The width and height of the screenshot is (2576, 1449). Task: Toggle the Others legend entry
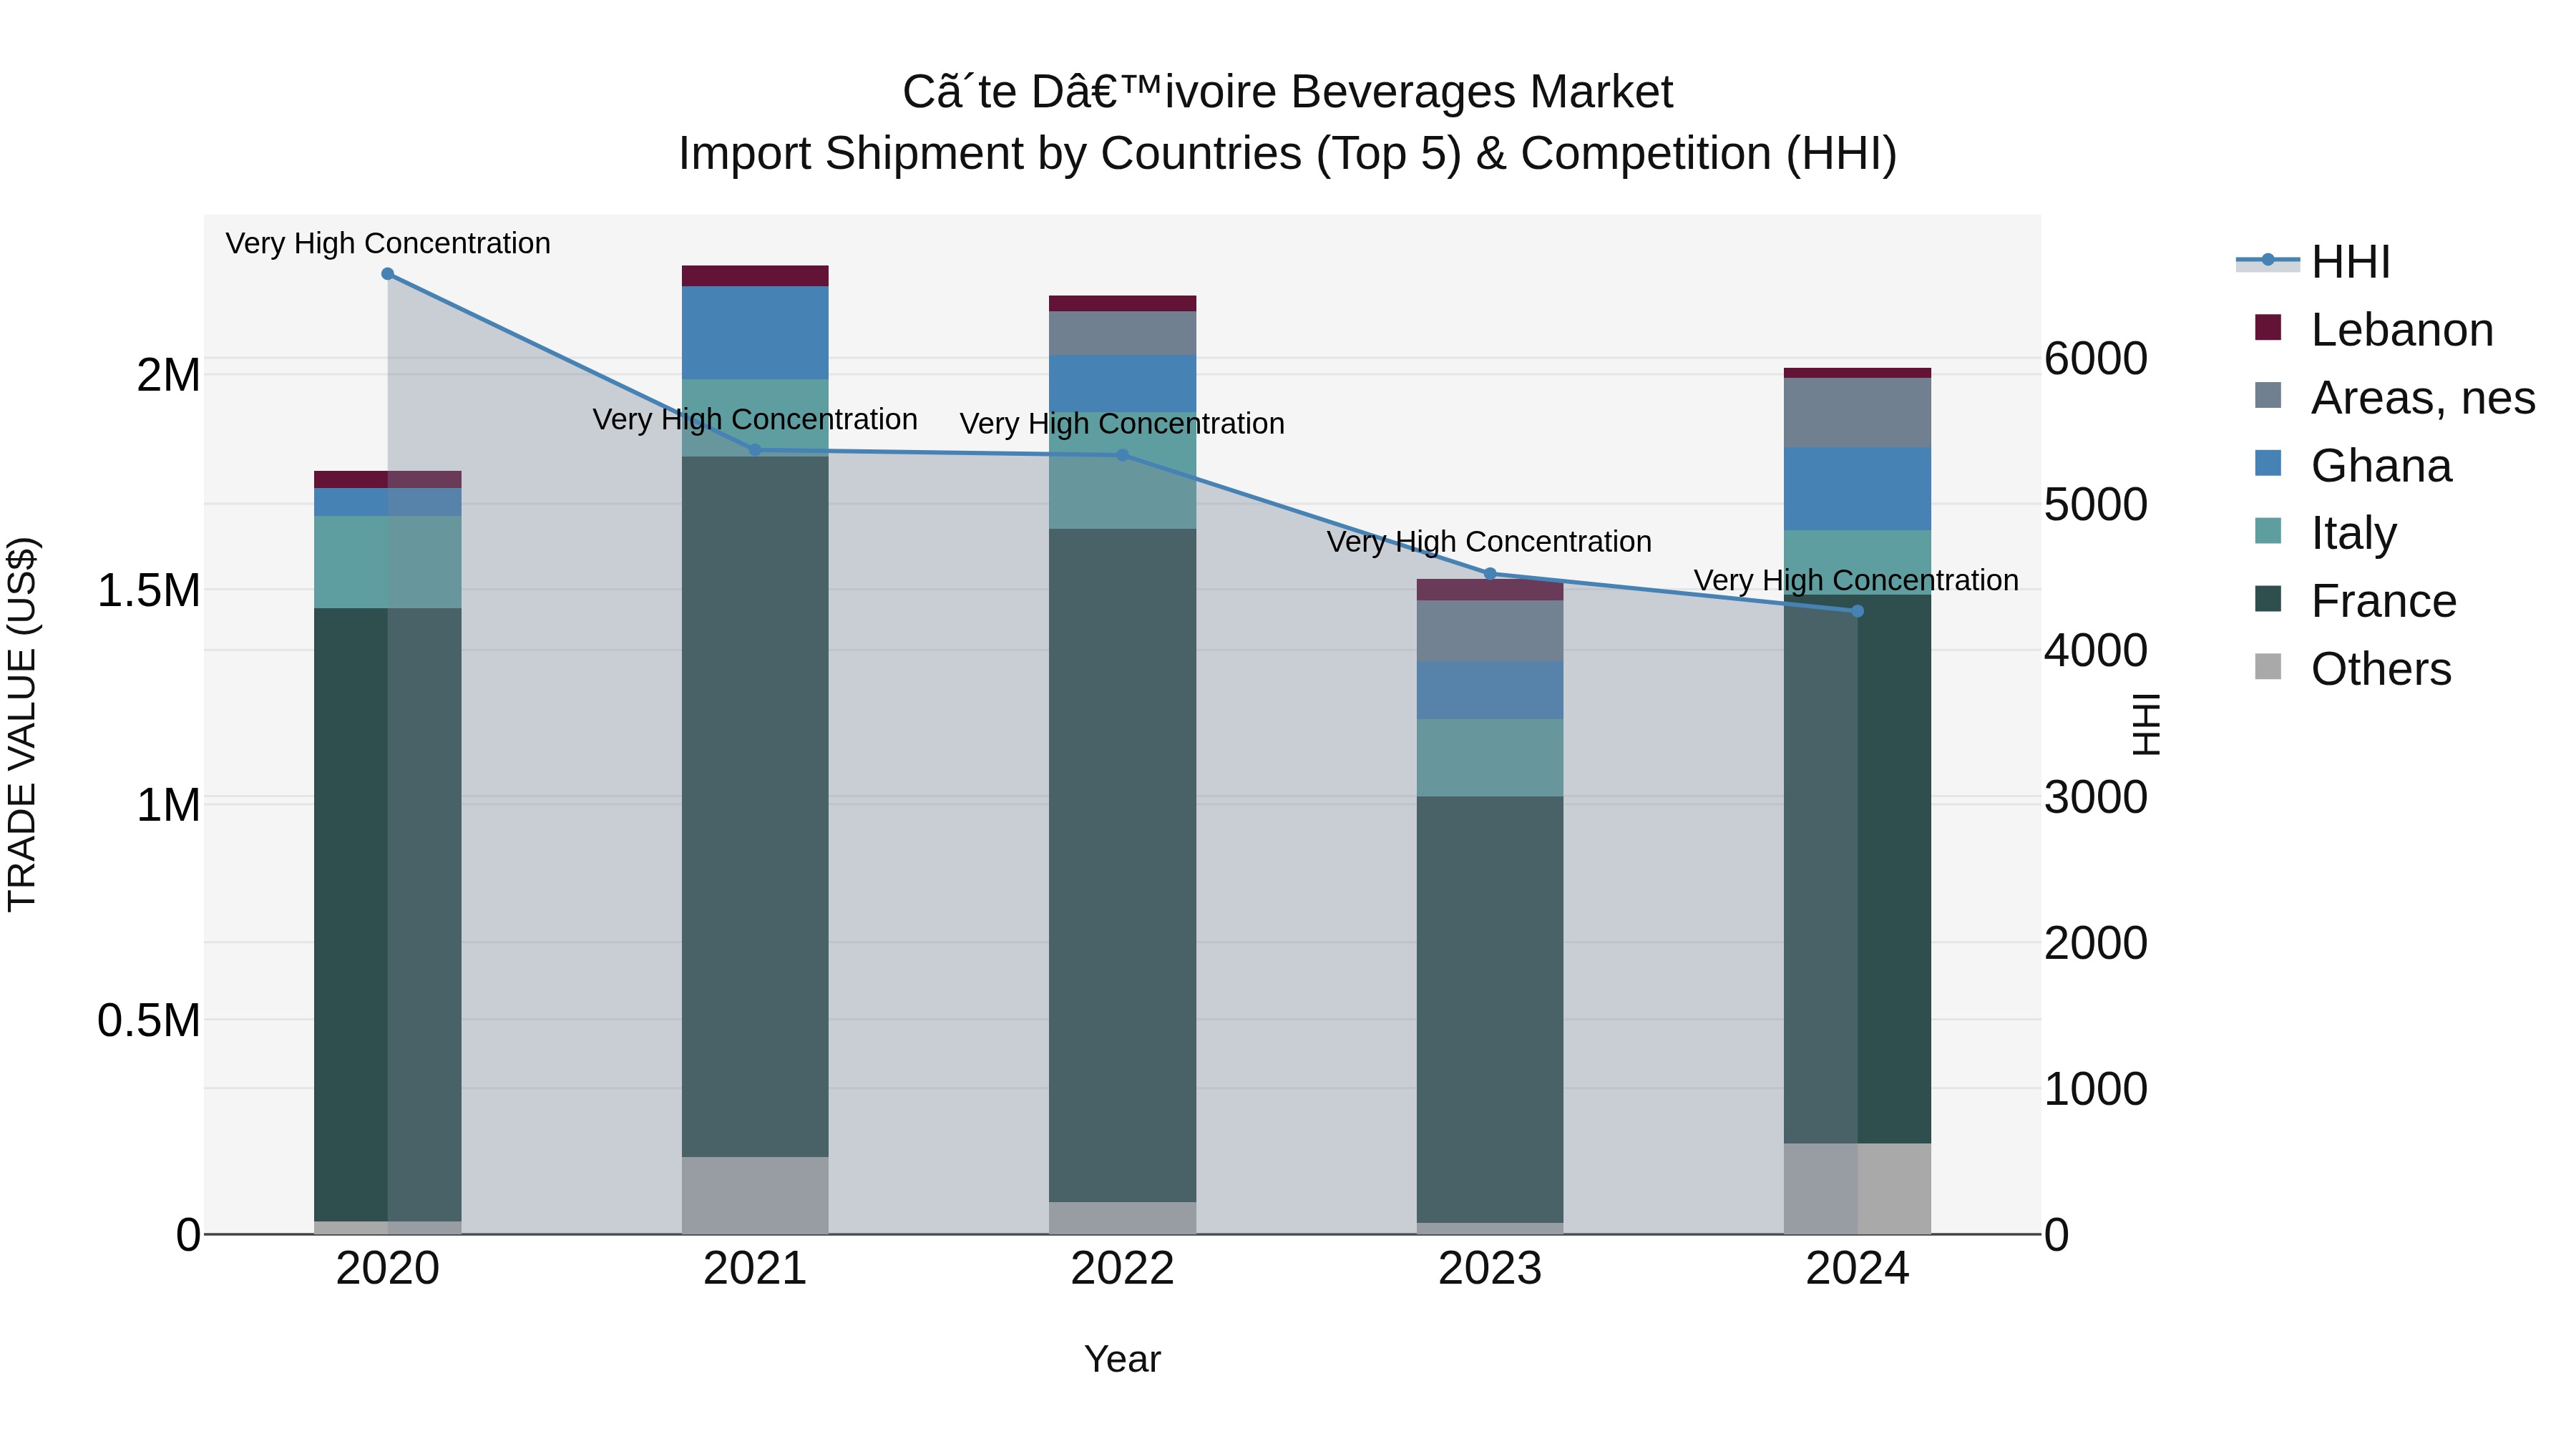[2353, 668]
